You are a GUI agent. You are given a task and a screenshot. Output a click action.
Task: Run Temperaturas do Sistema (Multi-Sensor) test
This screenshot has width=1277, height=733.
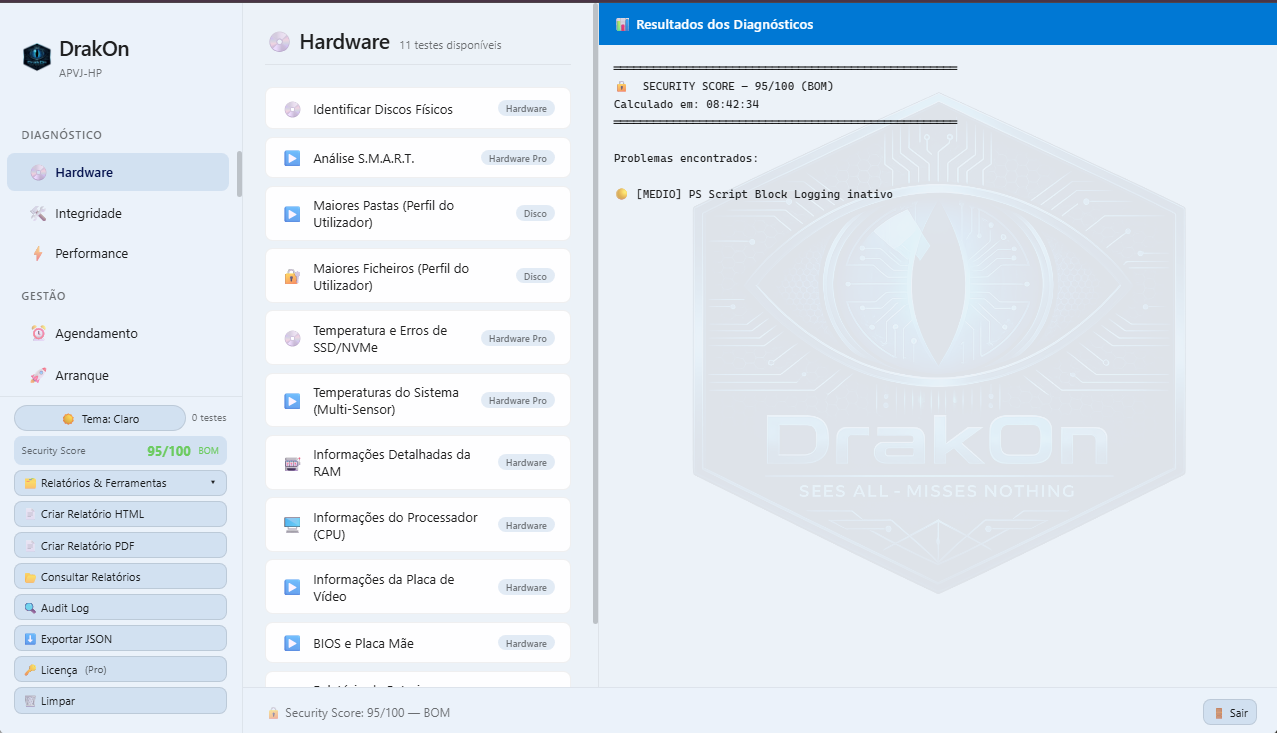click(418, 400)
